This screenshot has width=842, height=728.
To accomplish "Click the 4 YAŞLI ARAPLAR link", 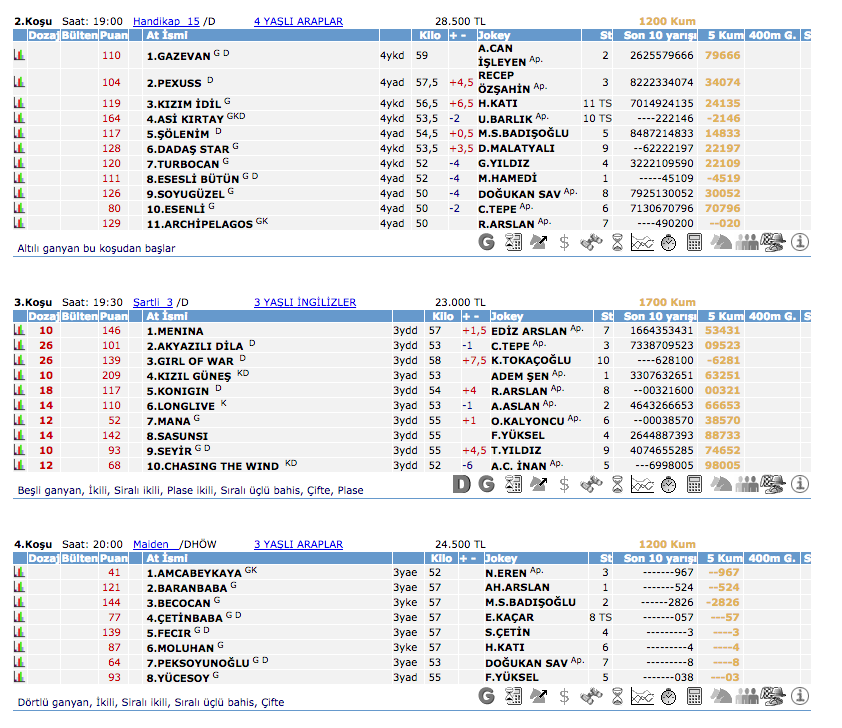I will (298, 21).
